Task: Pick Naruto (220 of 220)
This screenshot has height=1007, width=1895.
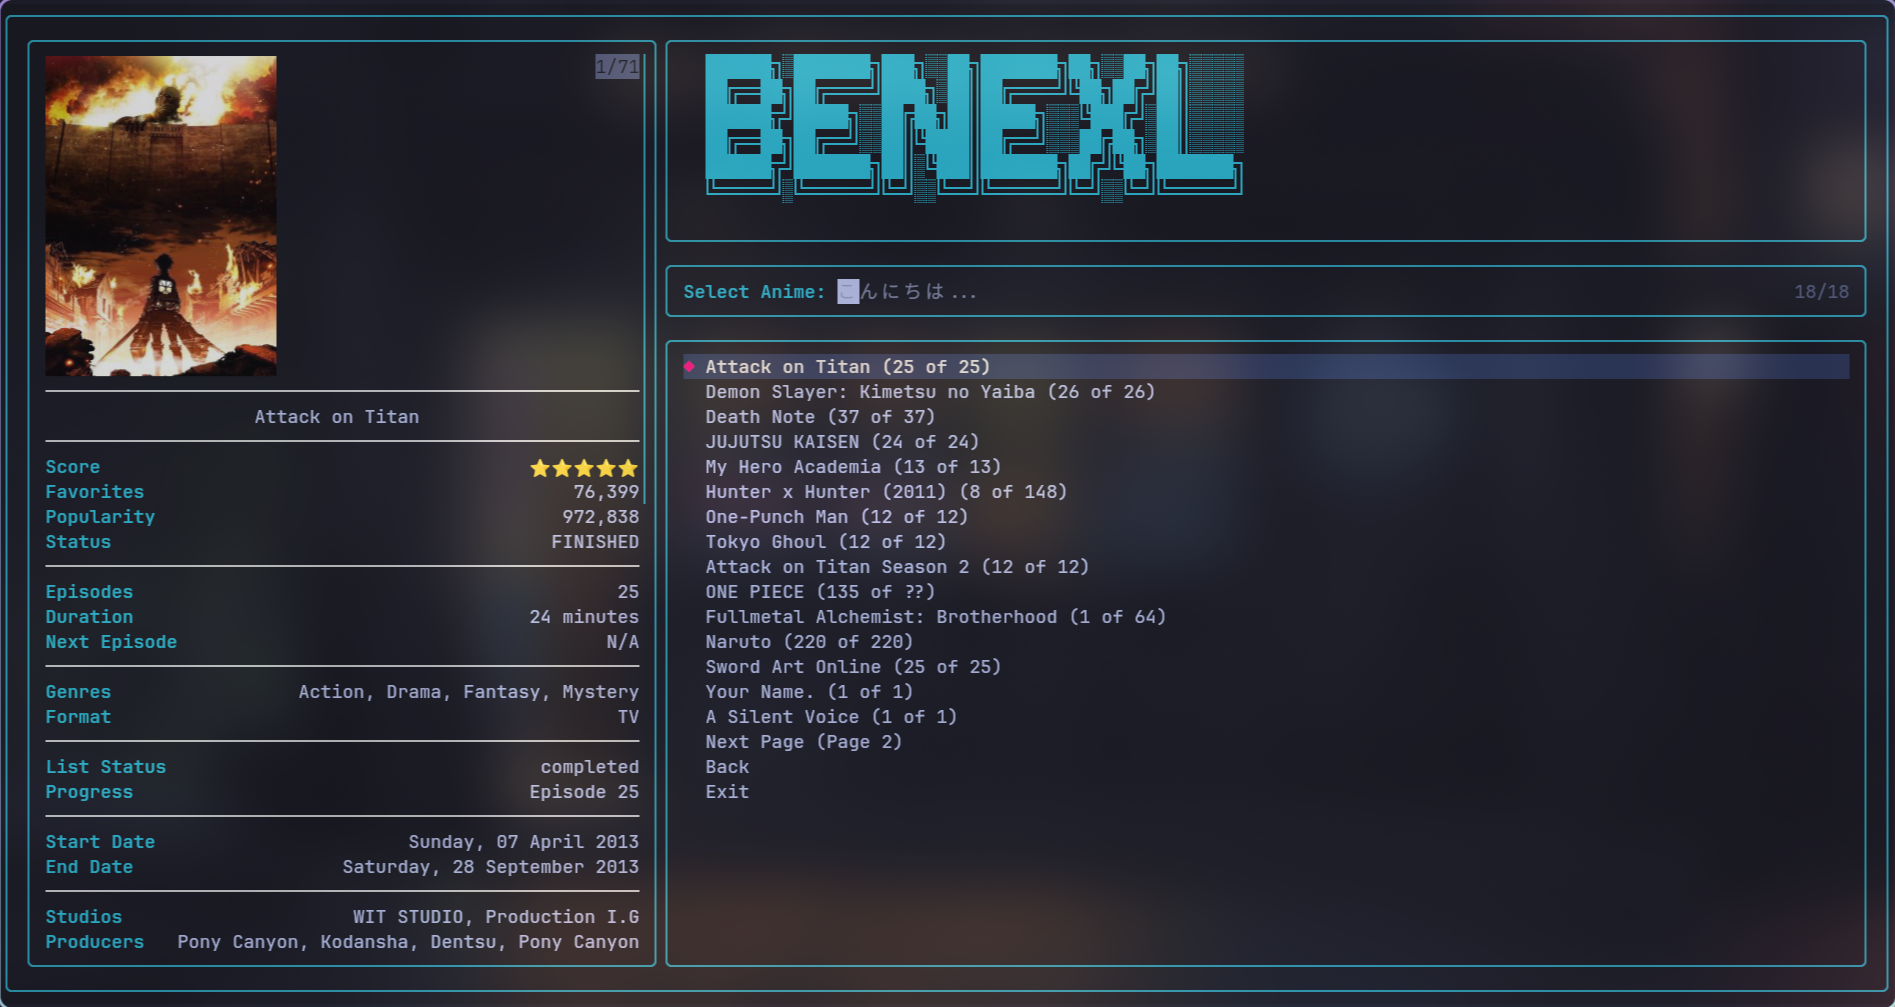Action: pyautogui.click(x=809, y=642)
